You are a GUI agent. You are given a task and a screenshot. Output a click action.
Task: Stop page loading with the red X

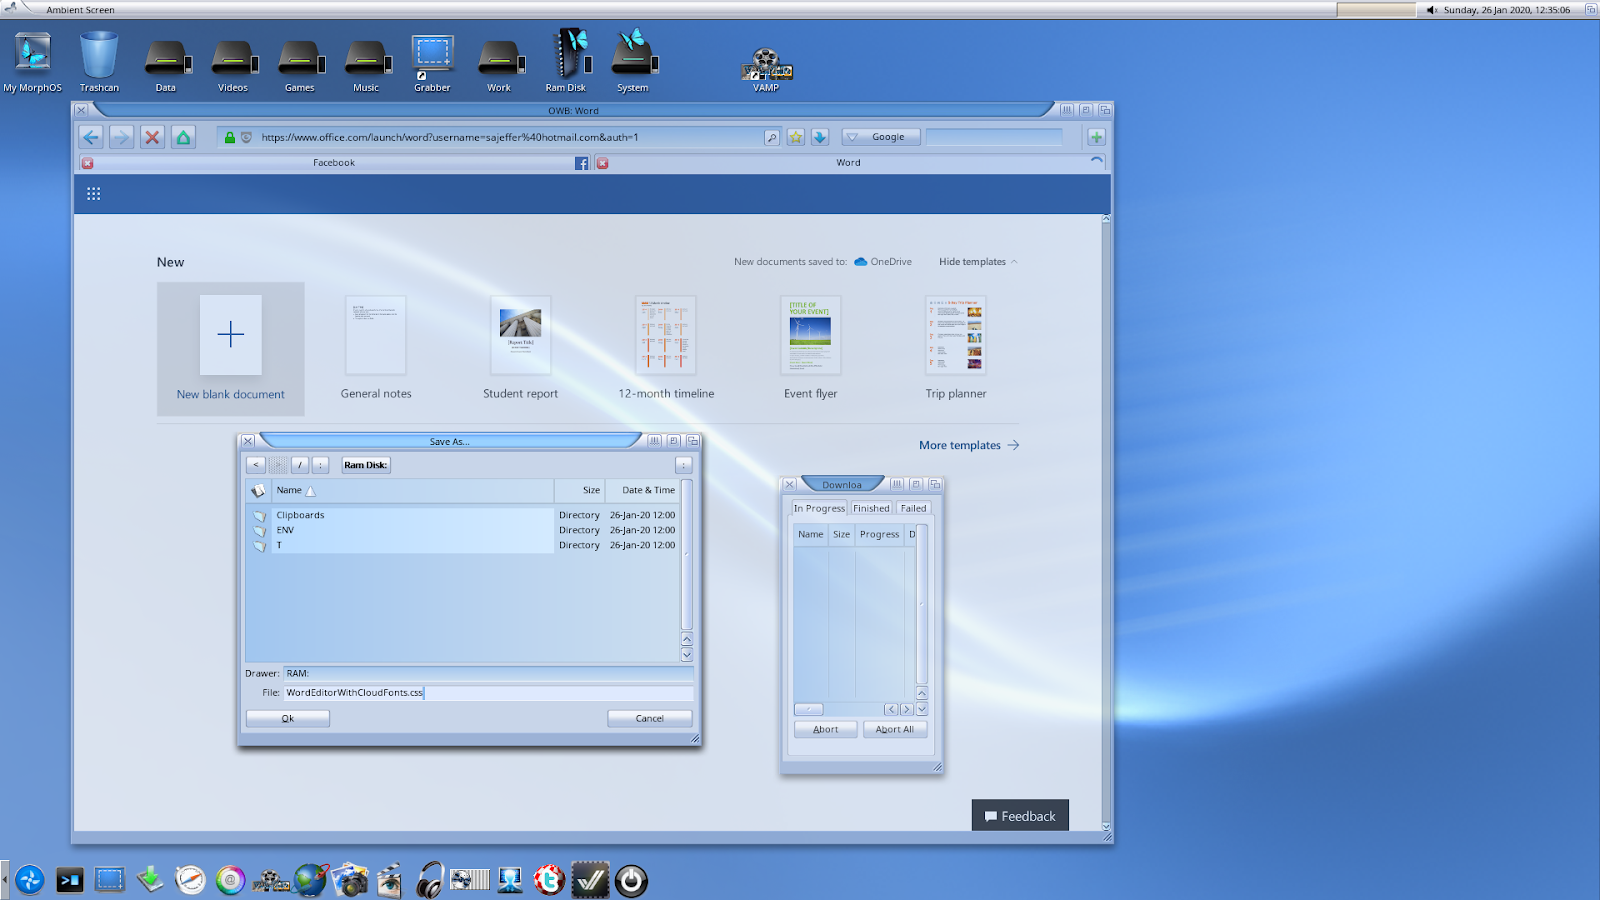[x=152, y=137]
